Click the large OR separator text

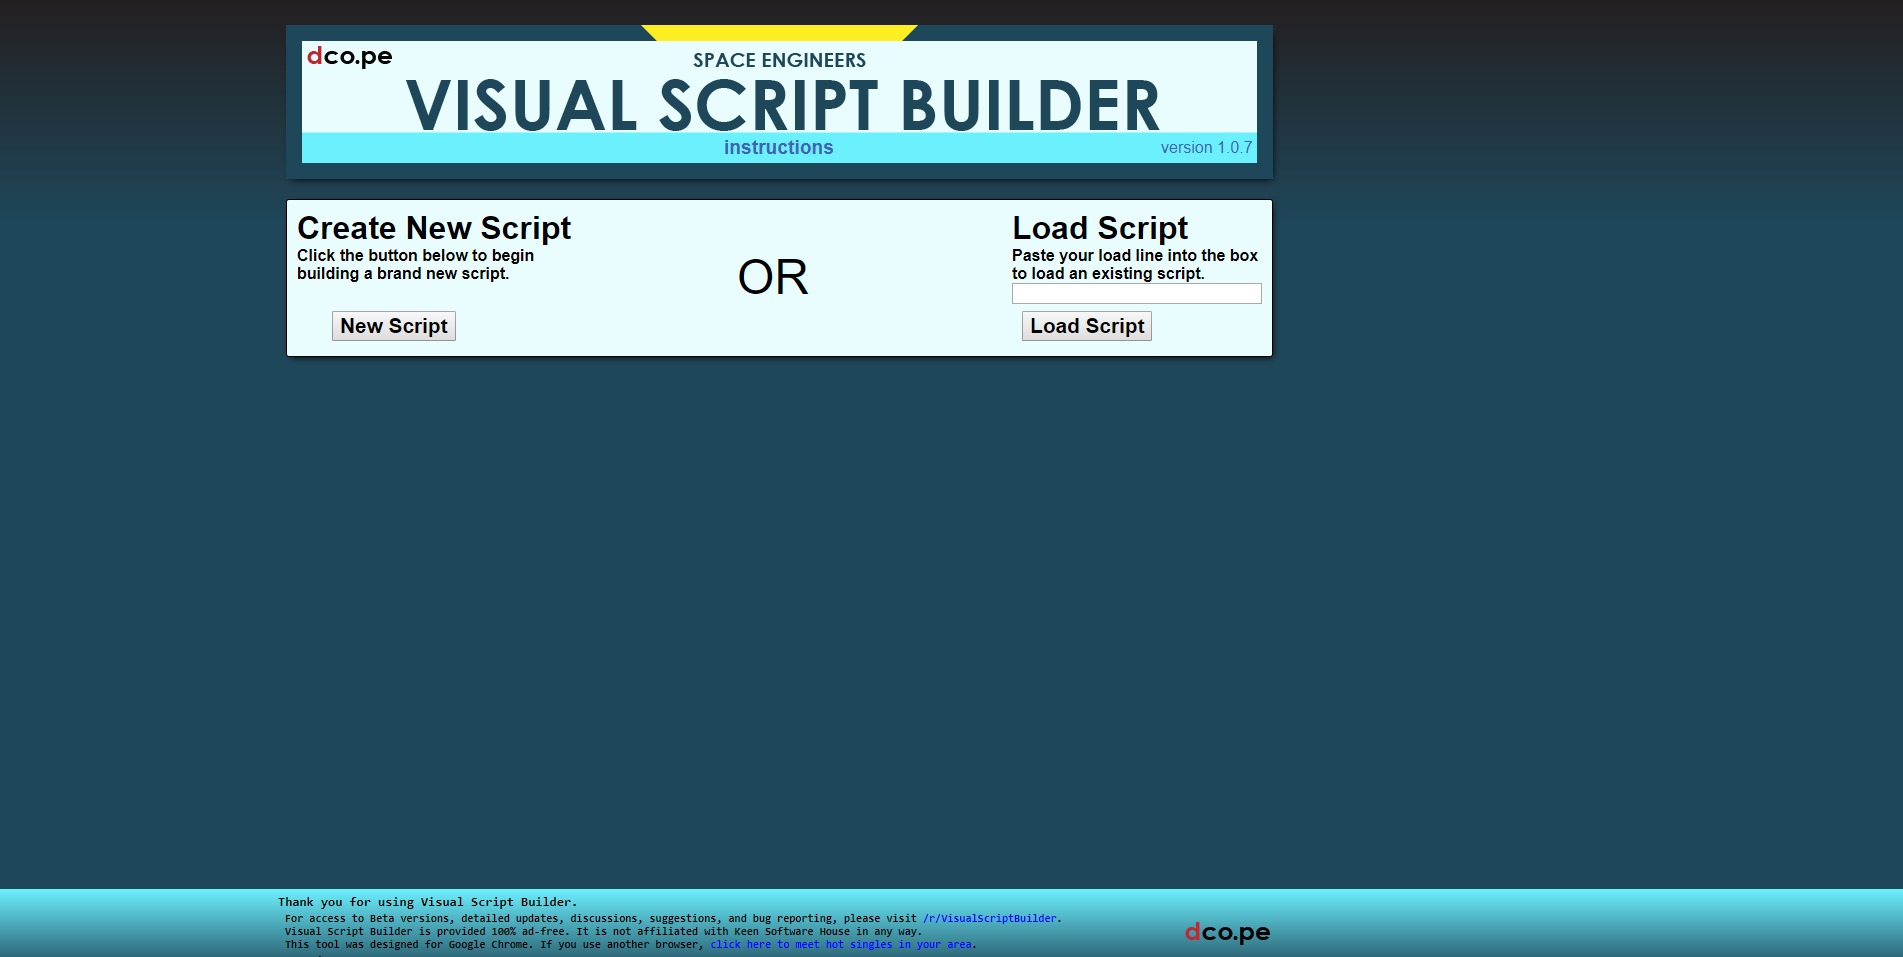pos(772,277)
